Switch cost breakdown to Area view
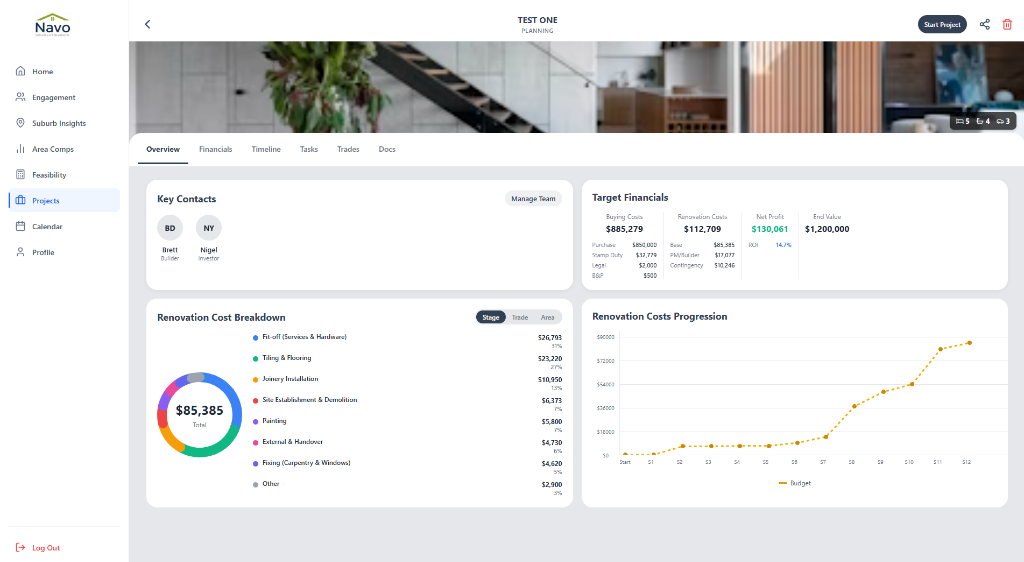Image resolution: width=1024 pixels, height=562 pixels. (547, 317)
